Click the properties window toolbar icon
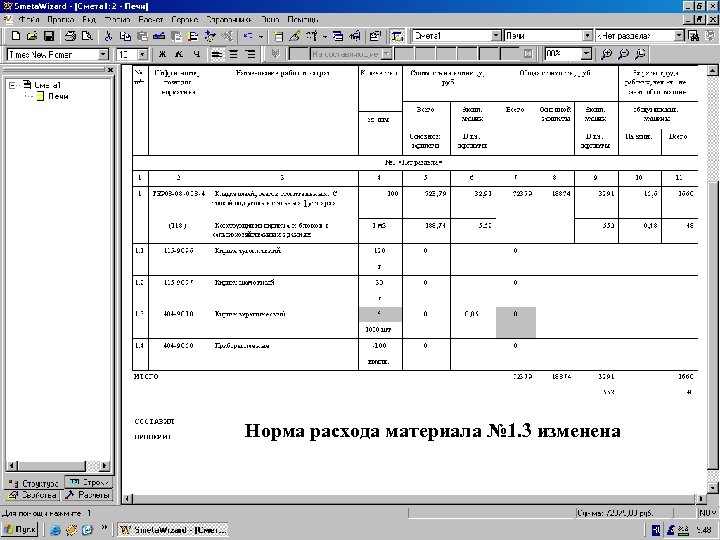The image size is (720, 540). click(375, 36)
